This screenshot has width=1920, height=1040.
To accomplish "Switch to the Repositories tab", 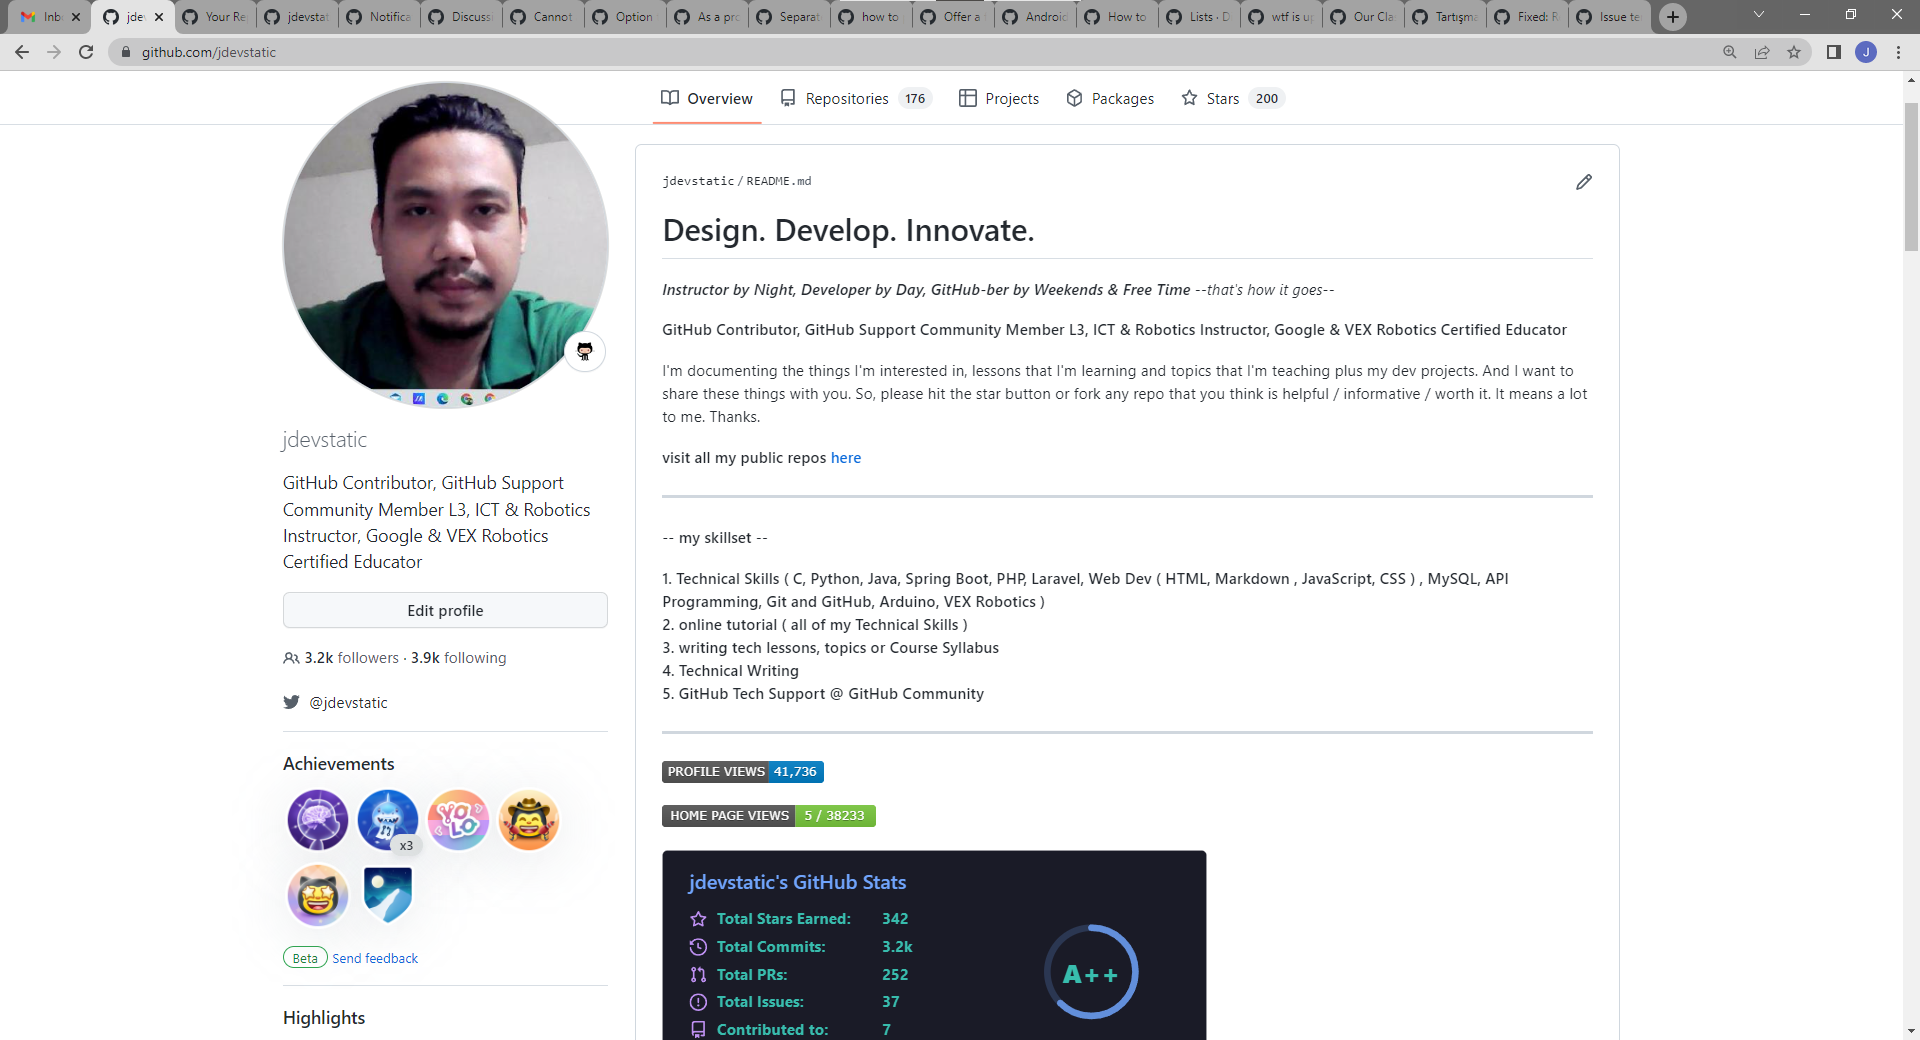I will (847, 98).
